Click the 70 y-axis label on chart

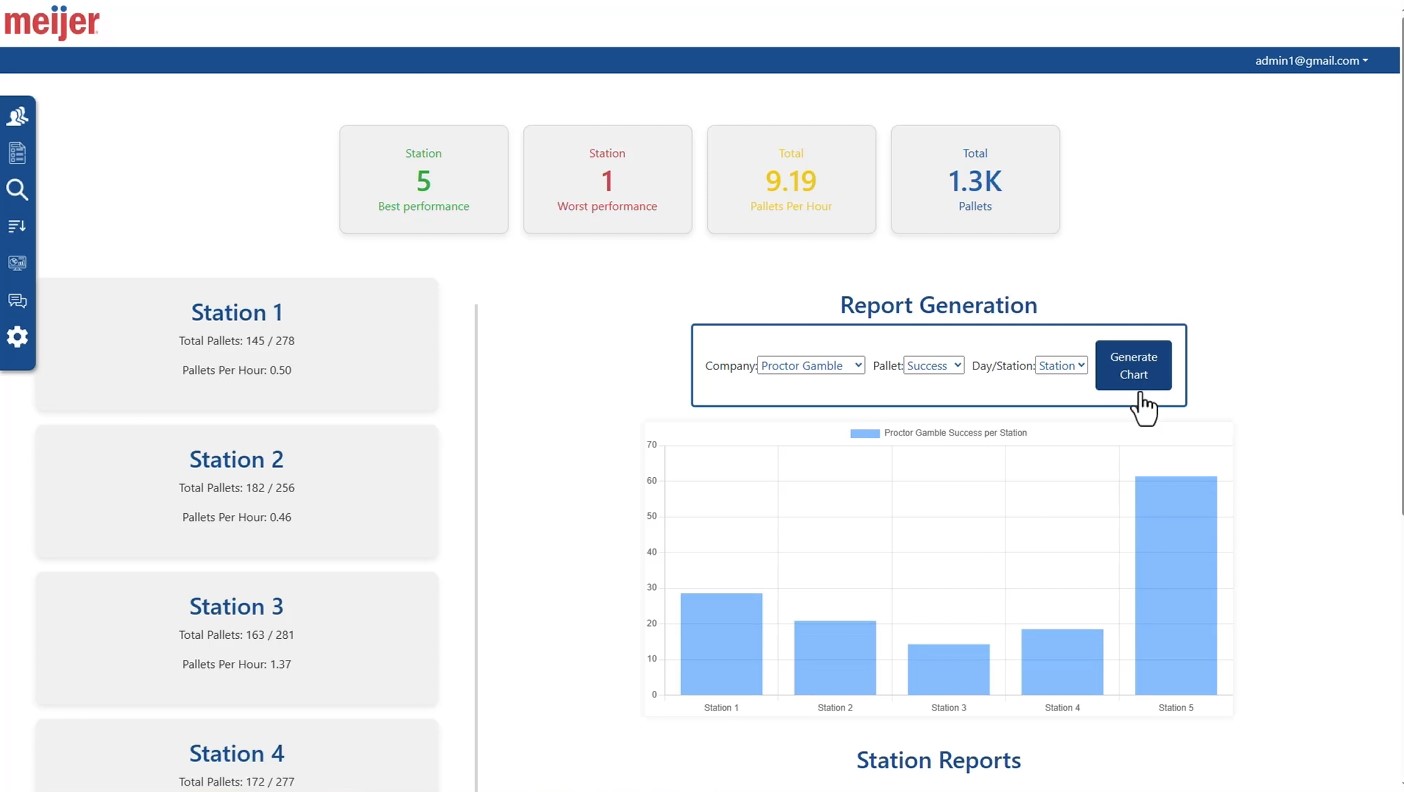(x=652, y=445)
